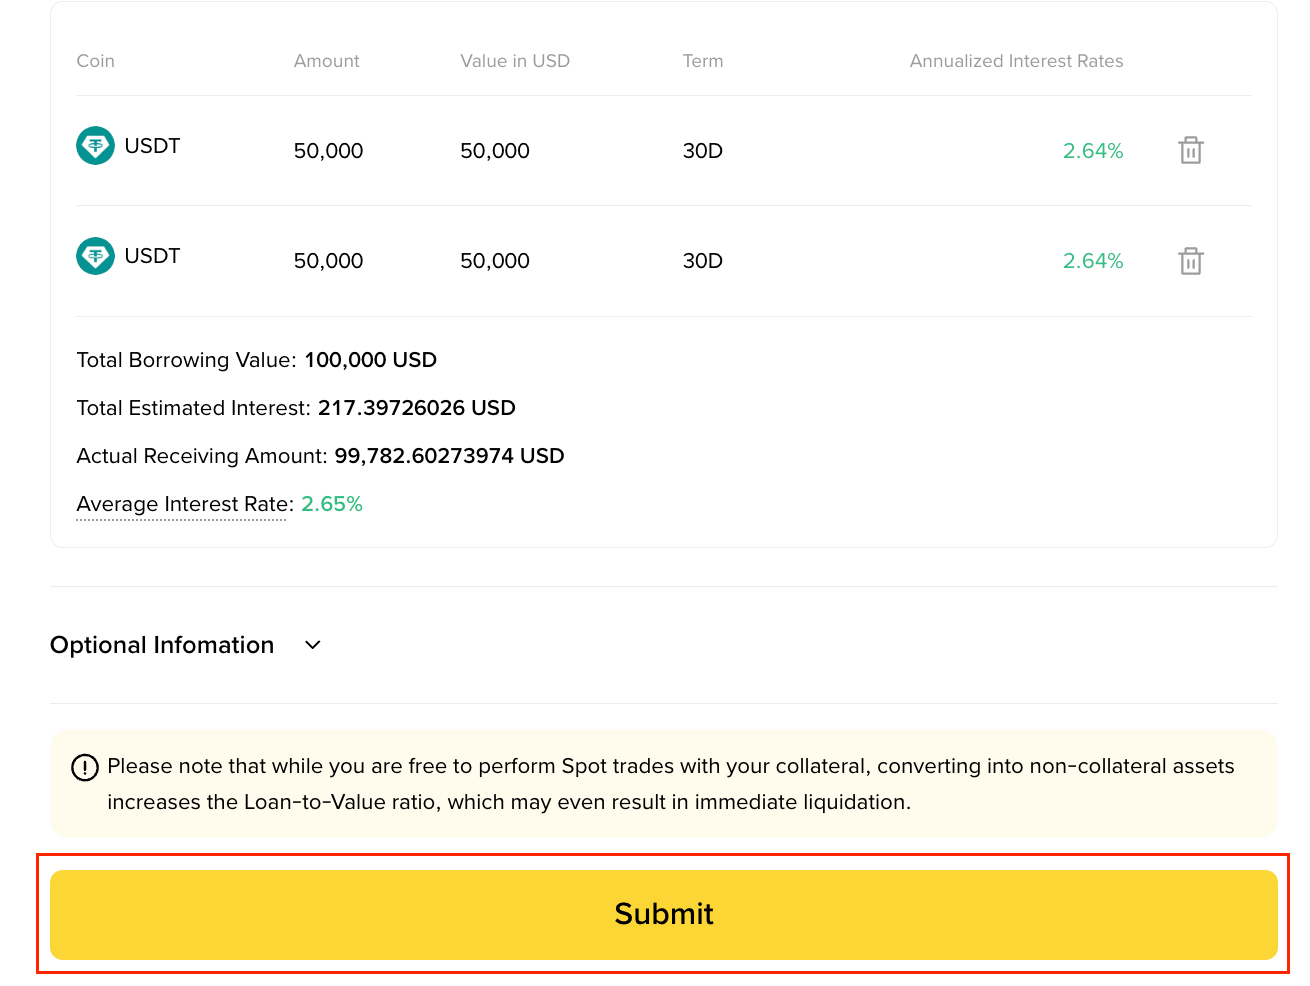Click the USDT coin logo in second row
Viewport: 1310px width, 986px height.
tap(96, 256)
